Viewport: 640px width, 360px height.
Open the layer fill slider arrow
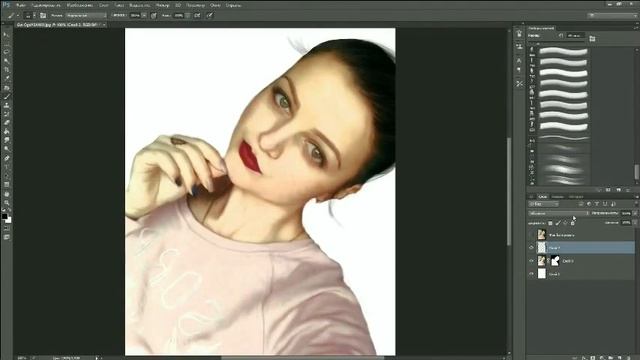click(x=635, y=223)
